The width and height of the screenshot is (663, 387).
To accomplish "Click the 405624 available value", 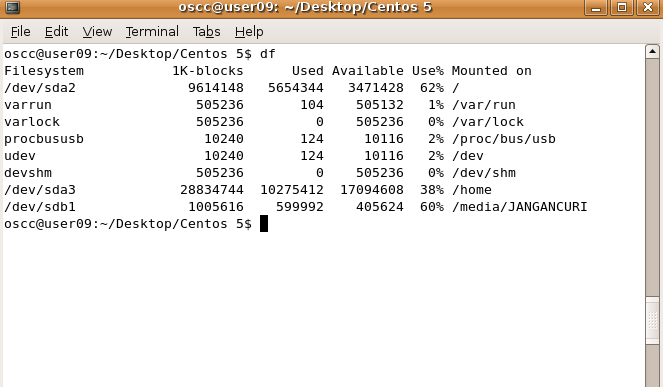I will 380,207.
